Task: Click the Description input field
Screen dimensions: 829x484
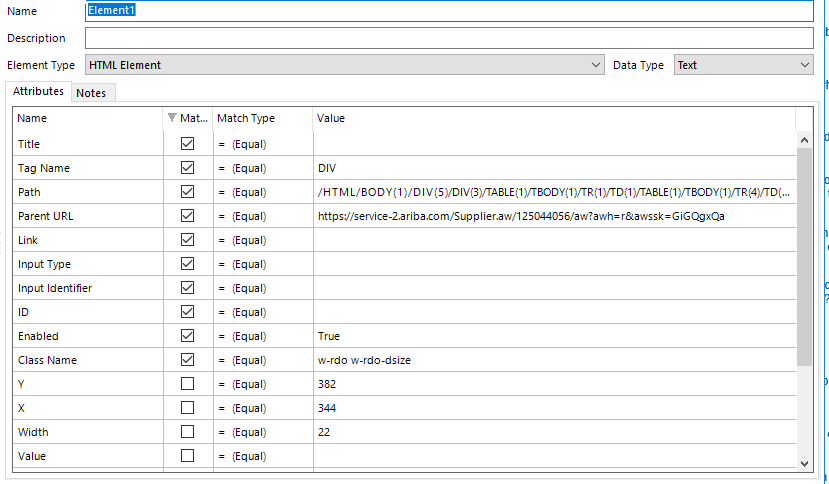Action: tap(449, 38)
